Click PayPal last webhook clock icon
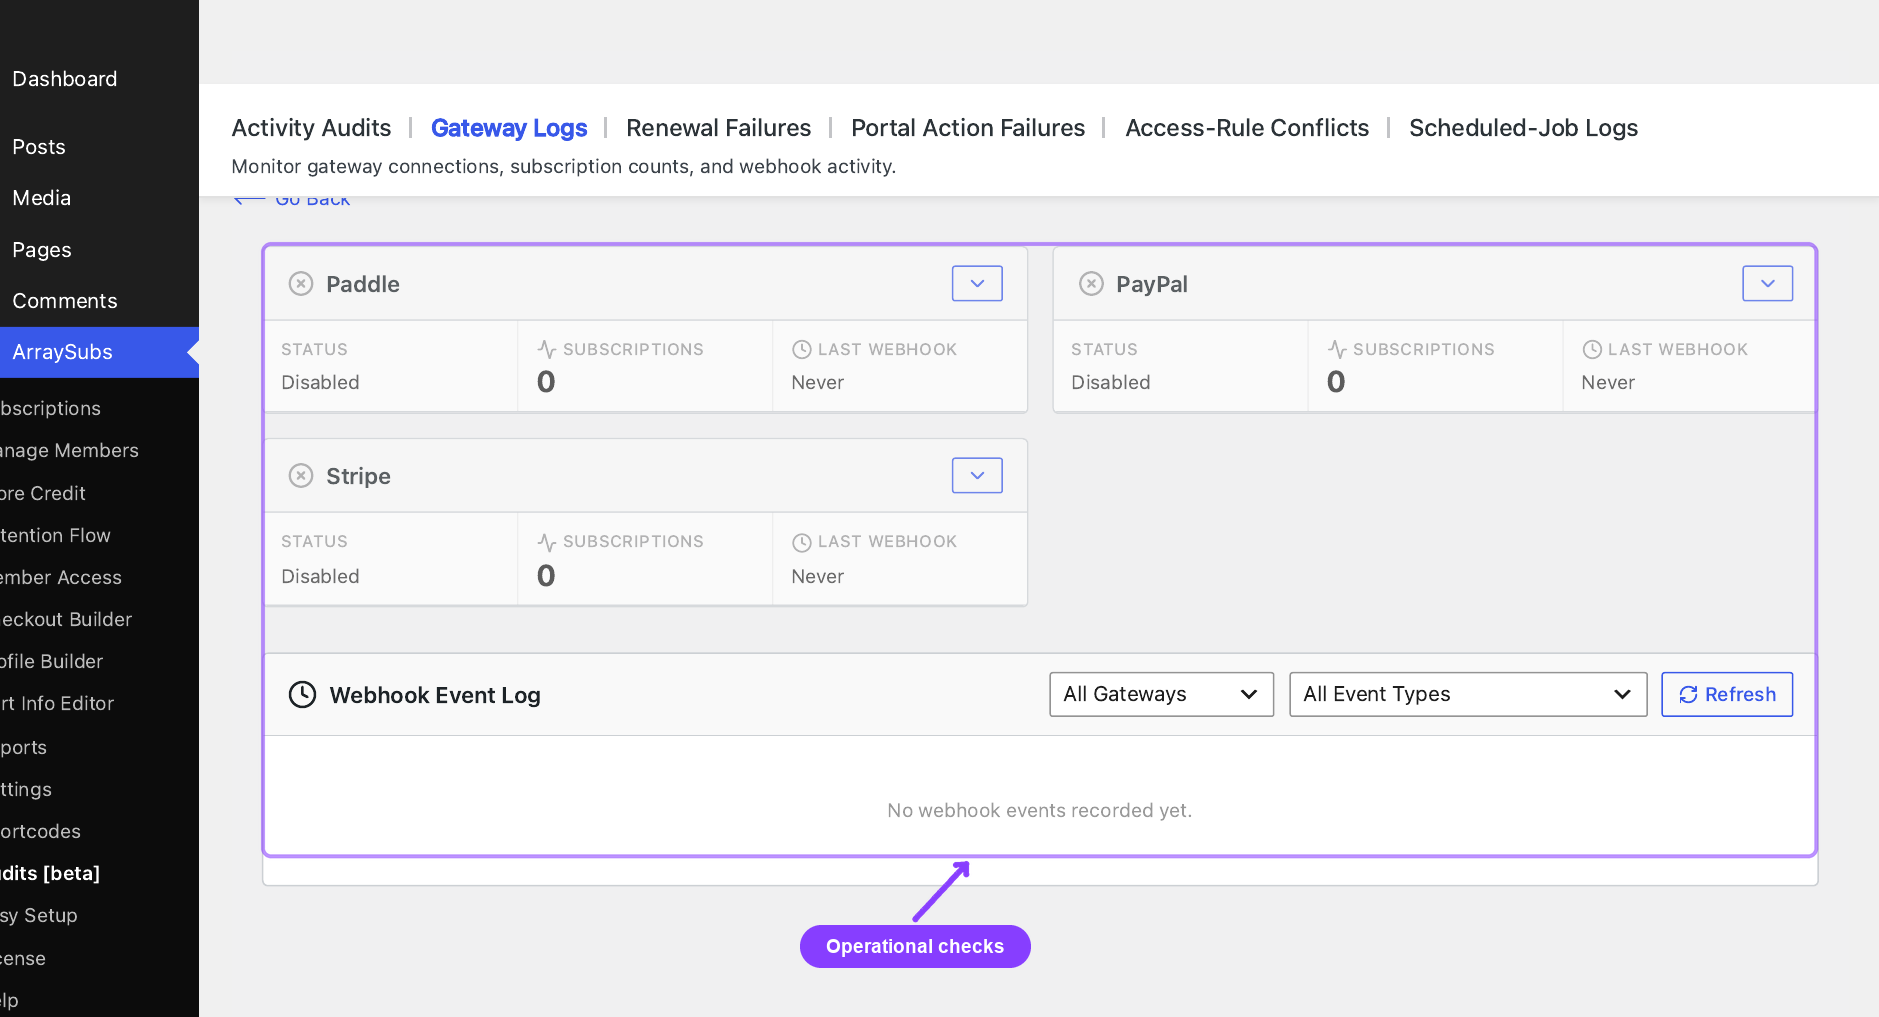This screenshot has width=1879, height=1017. click(x=1592, y=349)
